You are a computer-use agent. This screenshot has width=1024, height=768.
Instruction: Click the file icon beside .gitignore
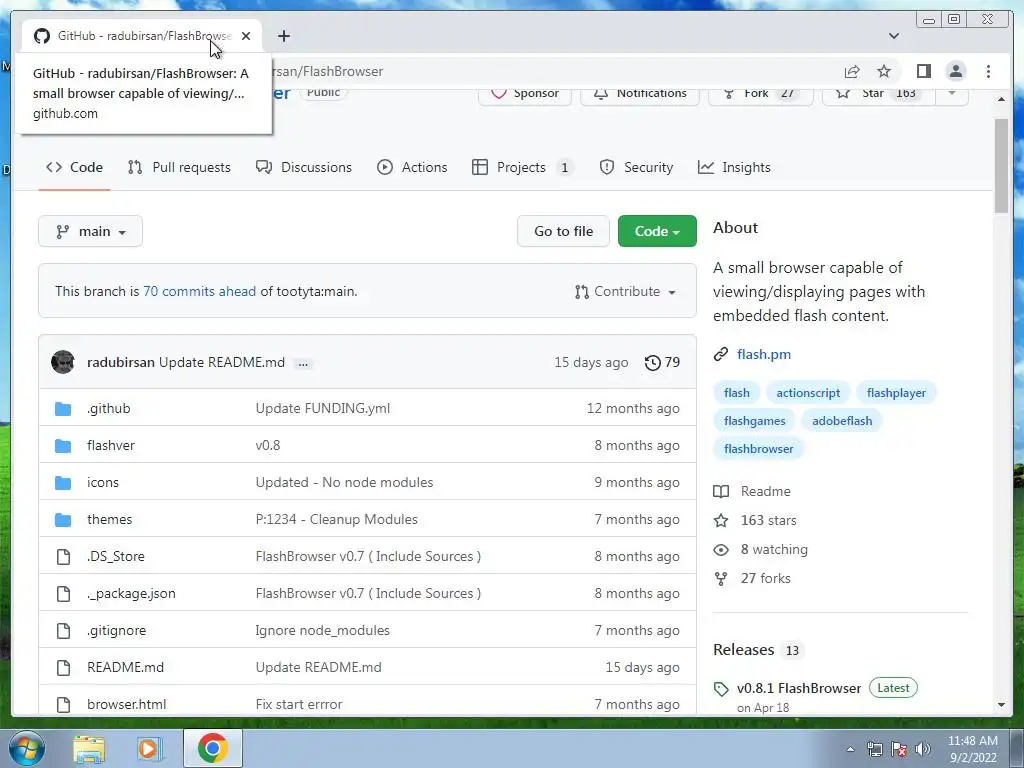[x=63, y=630]
